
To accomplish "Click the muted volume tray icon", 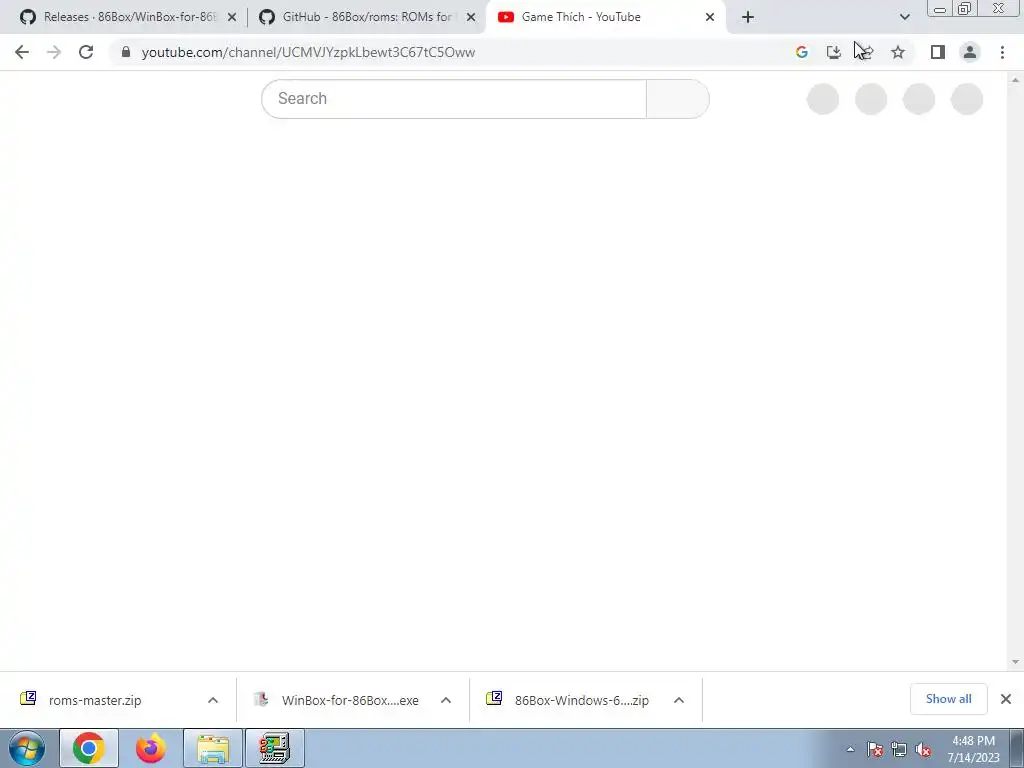I will pyautogui.click(x=923, y=750).
